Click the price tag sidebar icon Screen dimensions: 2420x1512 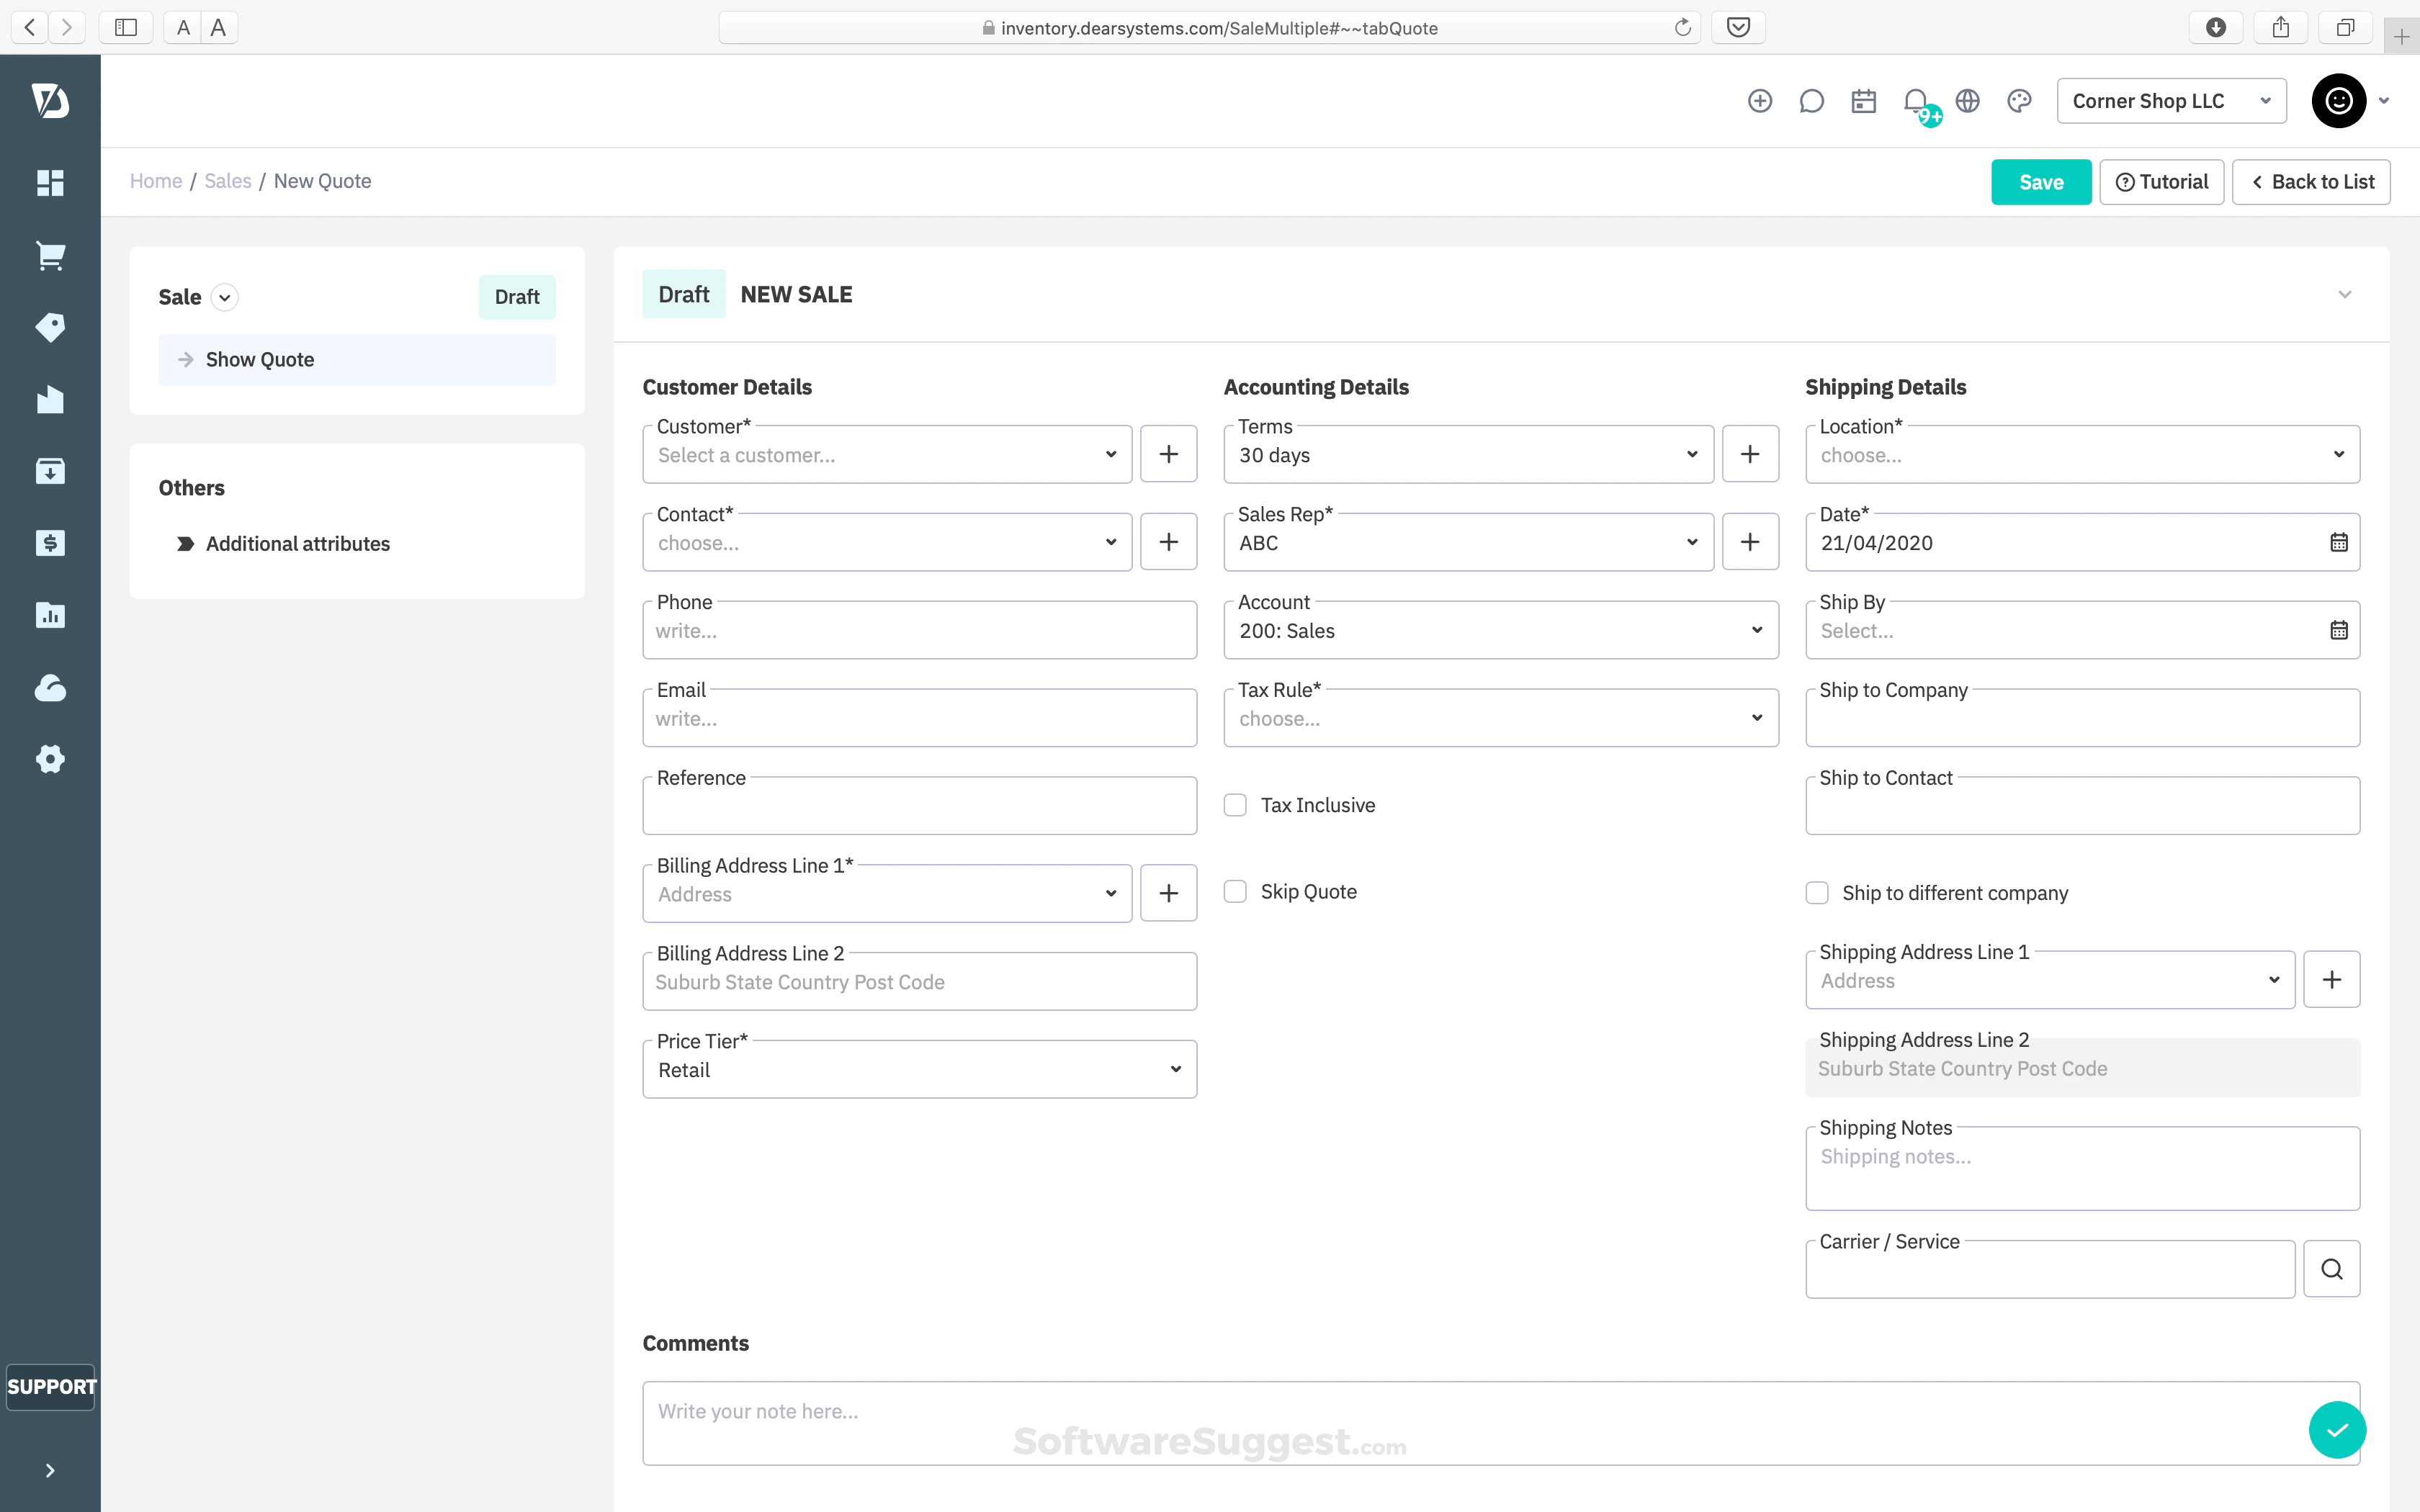pos(50,327)
